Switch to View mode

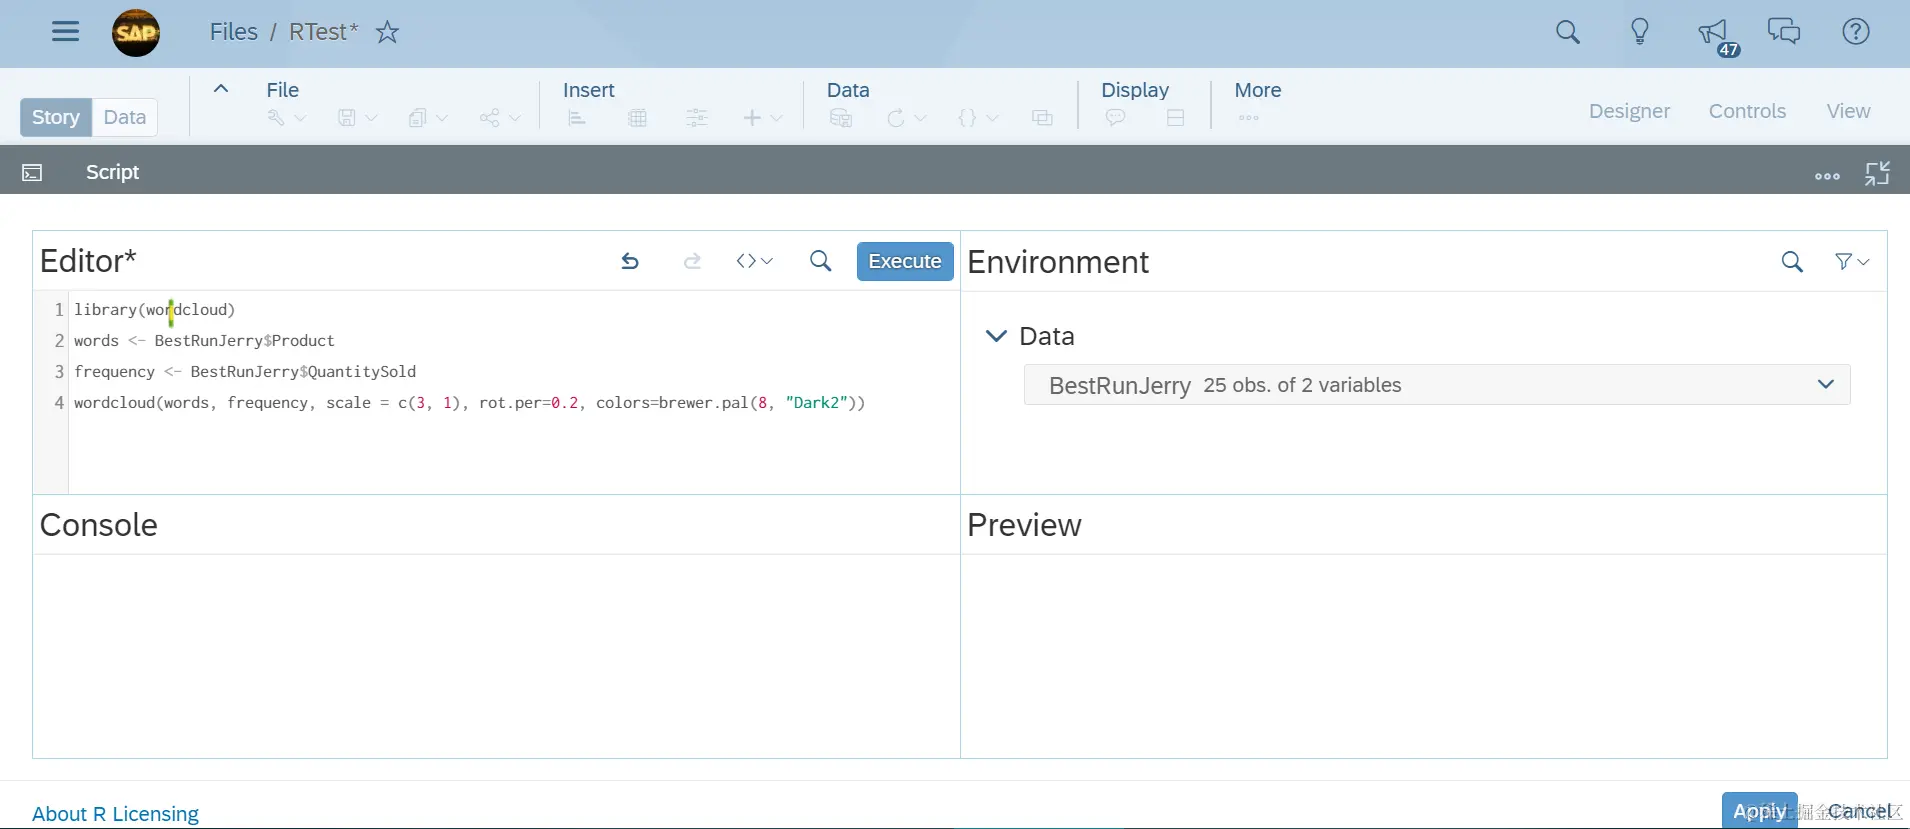pyautogui.click(x=1848, y=111)
